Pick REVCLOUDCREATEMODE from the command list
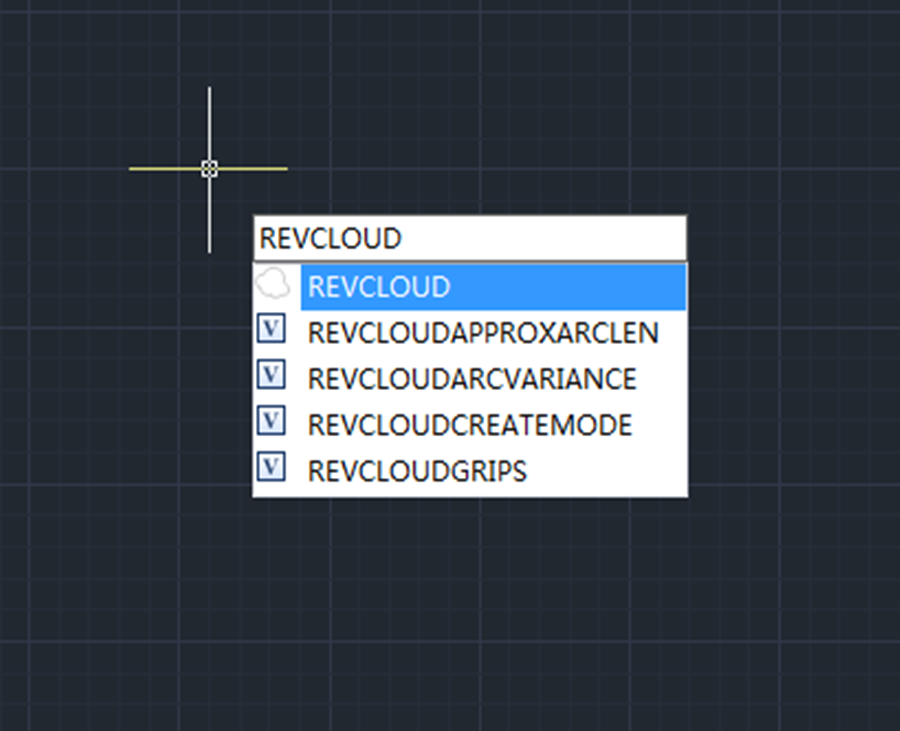 468,423
